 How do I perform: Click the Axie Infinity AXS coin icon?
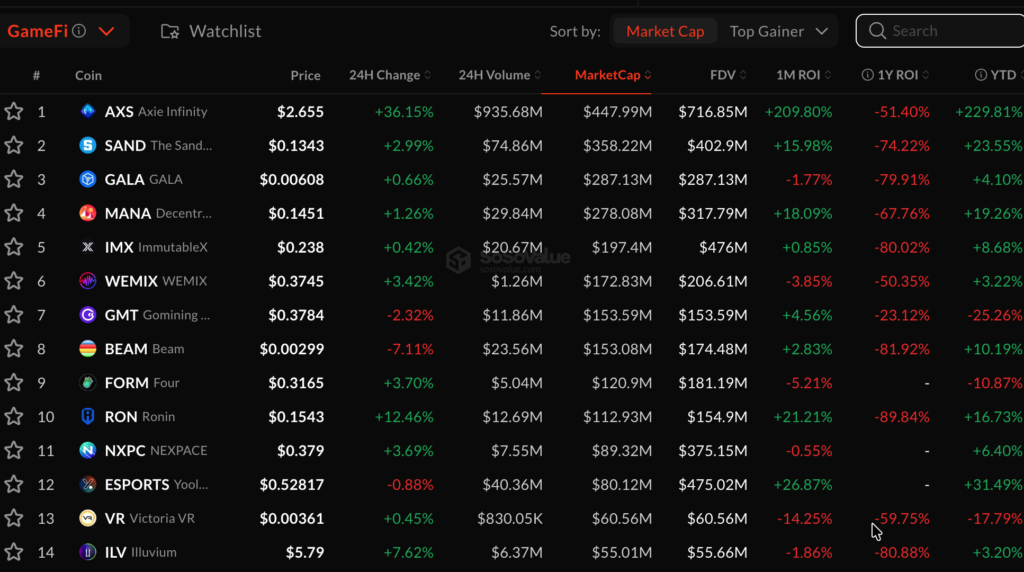click(88, 112)
